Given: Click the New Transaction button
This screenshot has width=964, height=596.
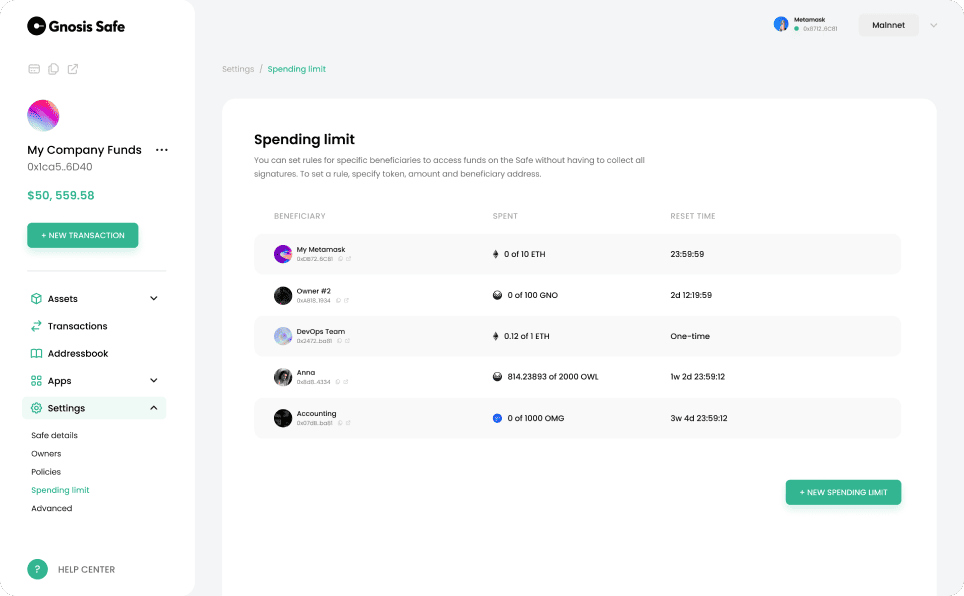Looking at the screenshot, I should coord(82,235).
